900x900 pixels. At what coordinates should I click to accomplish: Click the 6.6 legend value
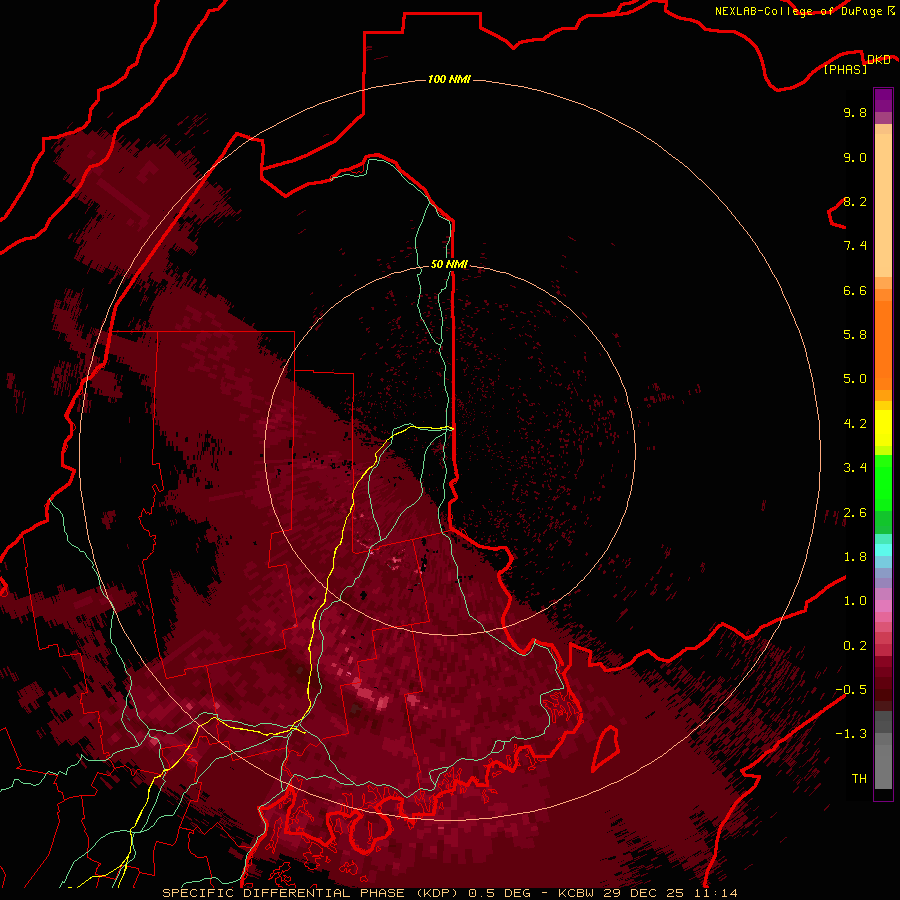[x=855, y=290]
